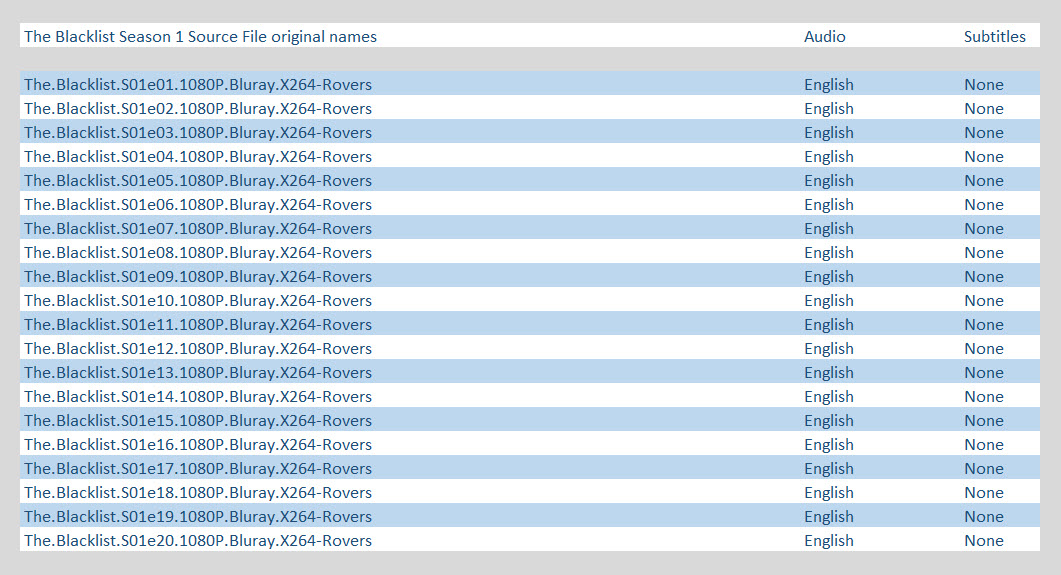Select file name The.Blacklist.S01e04.1080P.Bluray.X264-Rovers
Image resolution: width=1061 pixels, height=575 pixels.
(x=198, y=157)
